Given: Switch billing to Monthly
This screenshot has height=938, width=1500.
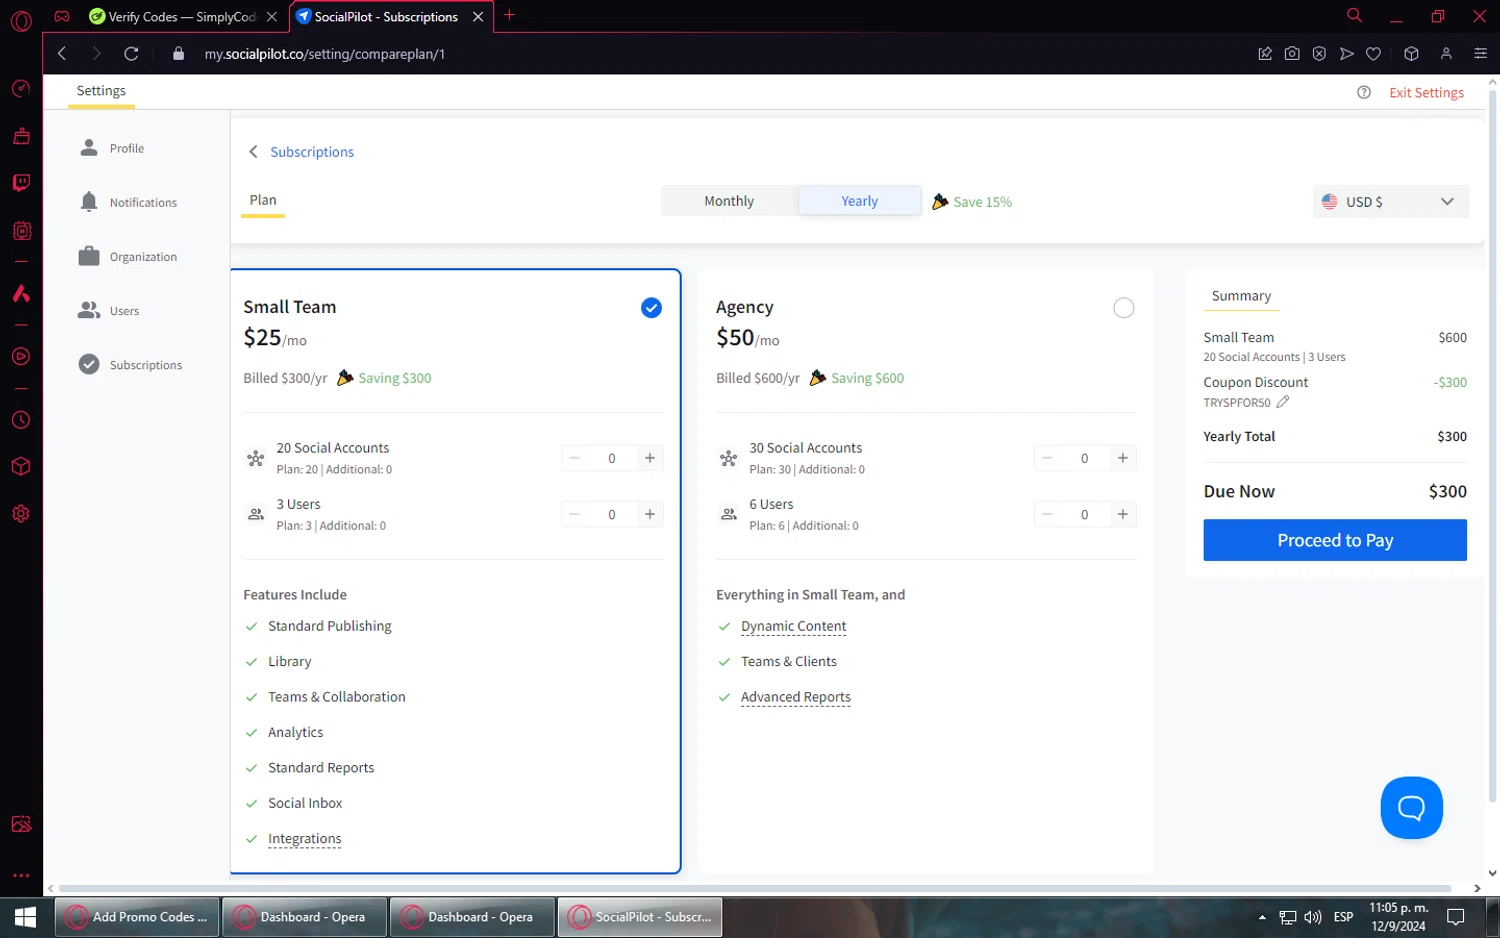Looking at the screenshot, I should point(729,201).
